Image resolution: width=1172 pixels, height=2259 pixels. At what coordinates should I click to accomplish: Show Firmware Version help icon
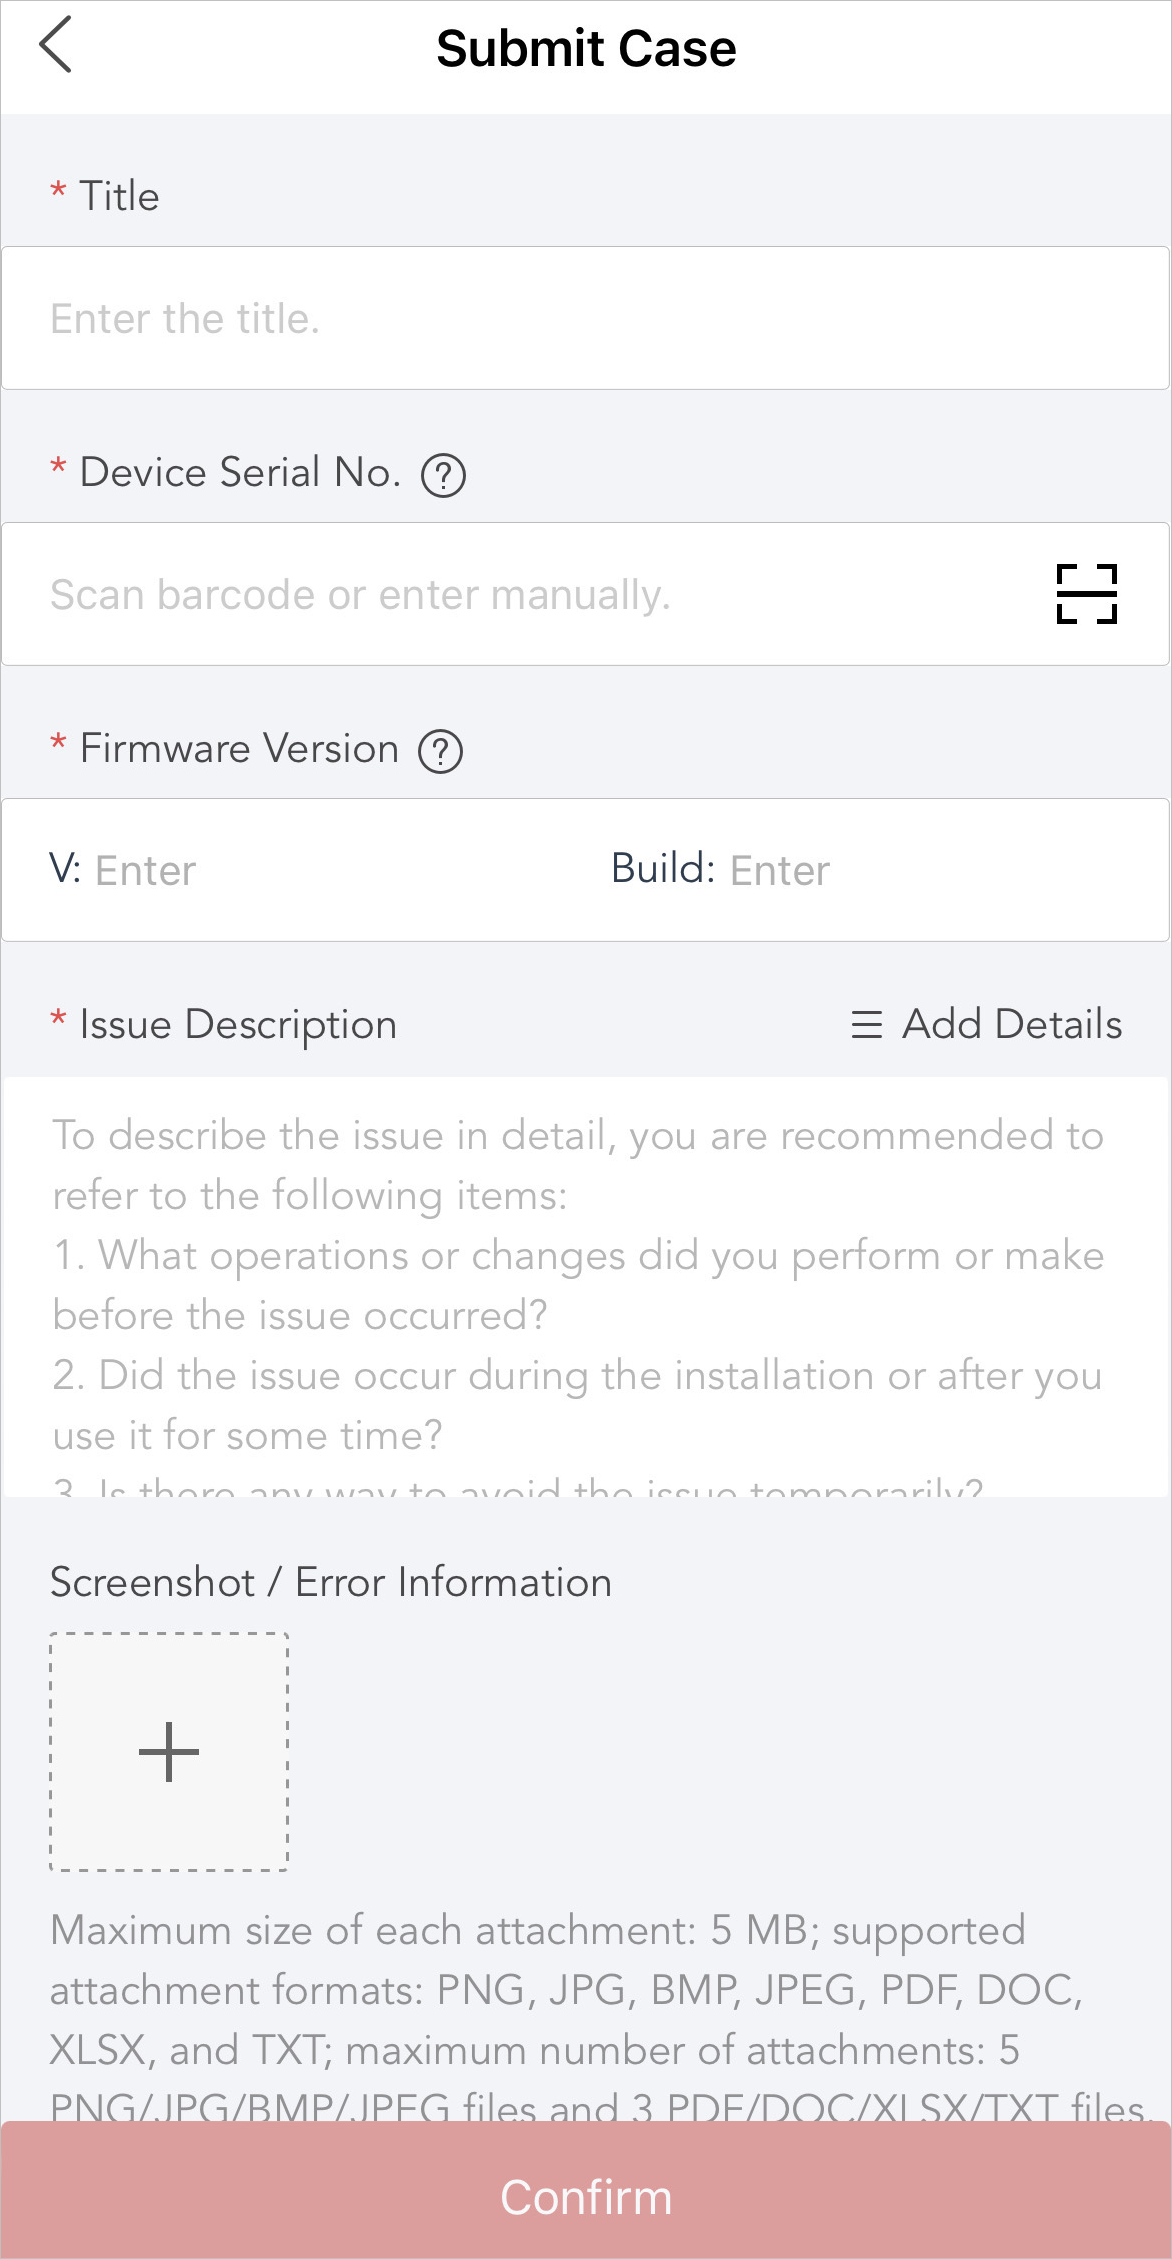click(x=441, y=751)
